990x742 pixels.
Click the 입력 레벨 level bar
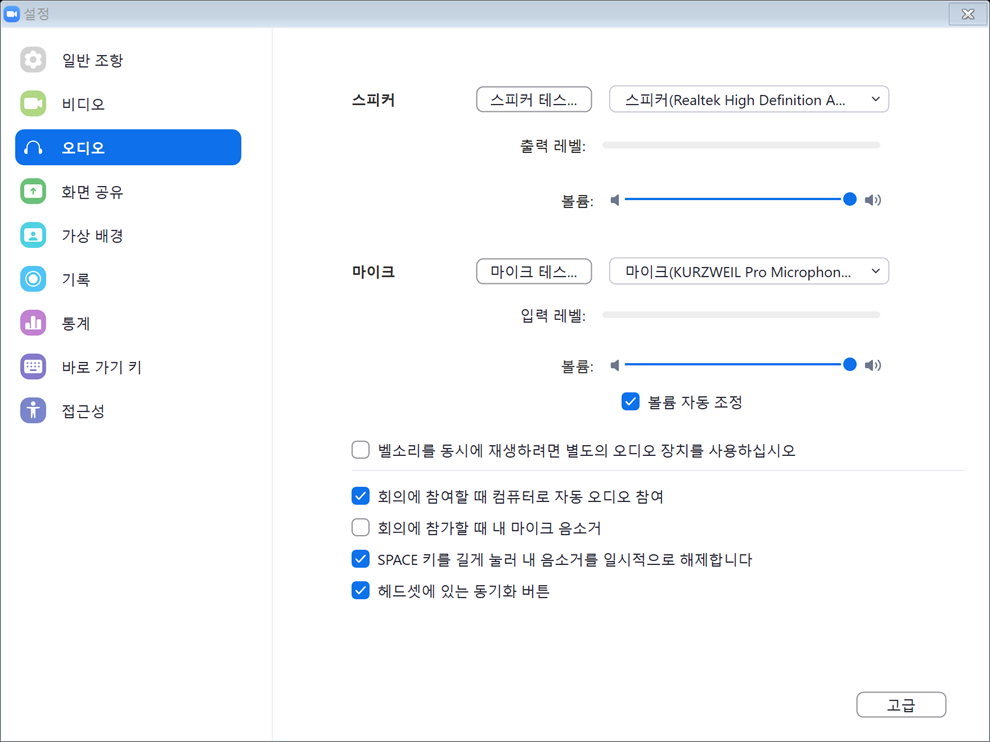[741, 314]
